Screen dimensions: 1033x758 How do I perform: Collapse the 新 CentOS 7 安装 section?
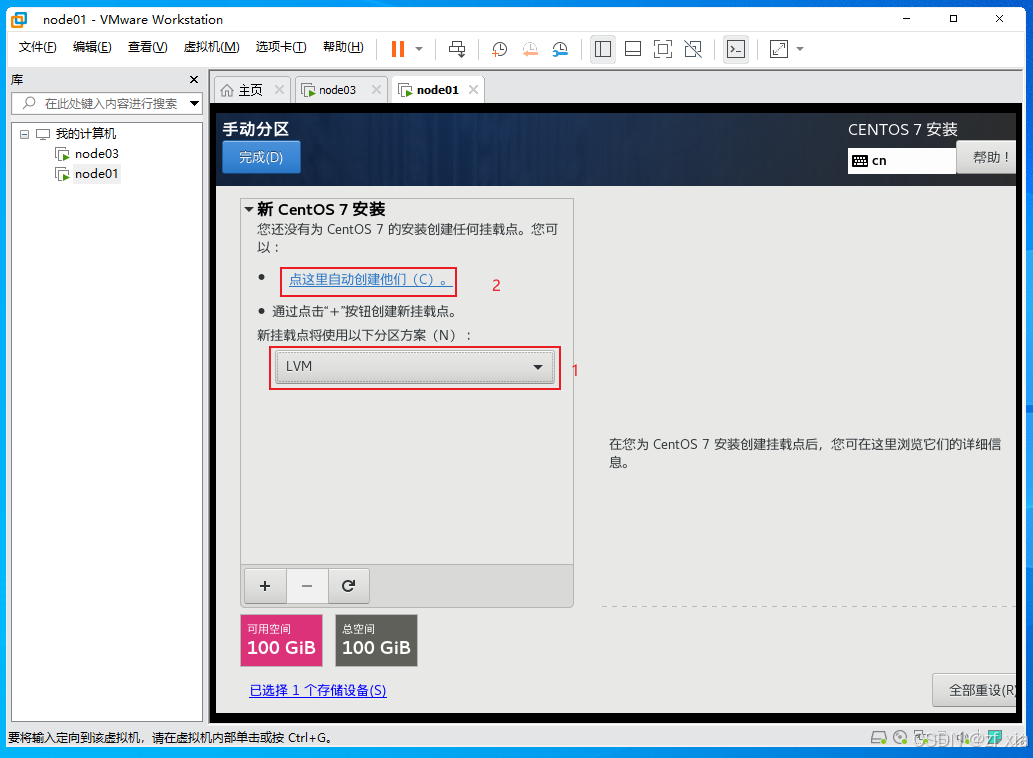tap(249, 209)
